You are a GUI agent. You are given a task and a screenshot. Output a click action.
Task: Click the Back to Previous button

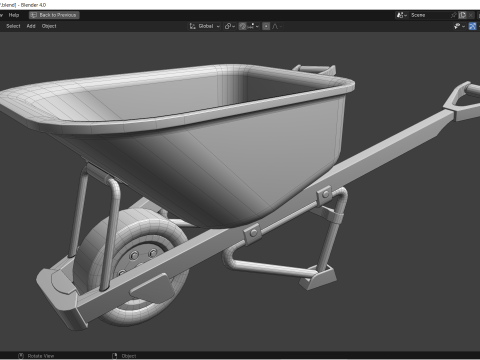coord(54,15)
